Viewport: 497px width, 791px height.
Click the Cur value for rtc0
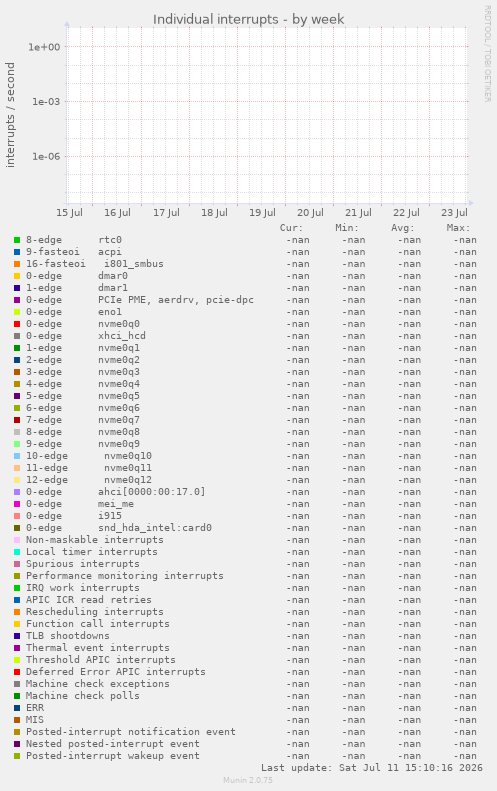298,240
